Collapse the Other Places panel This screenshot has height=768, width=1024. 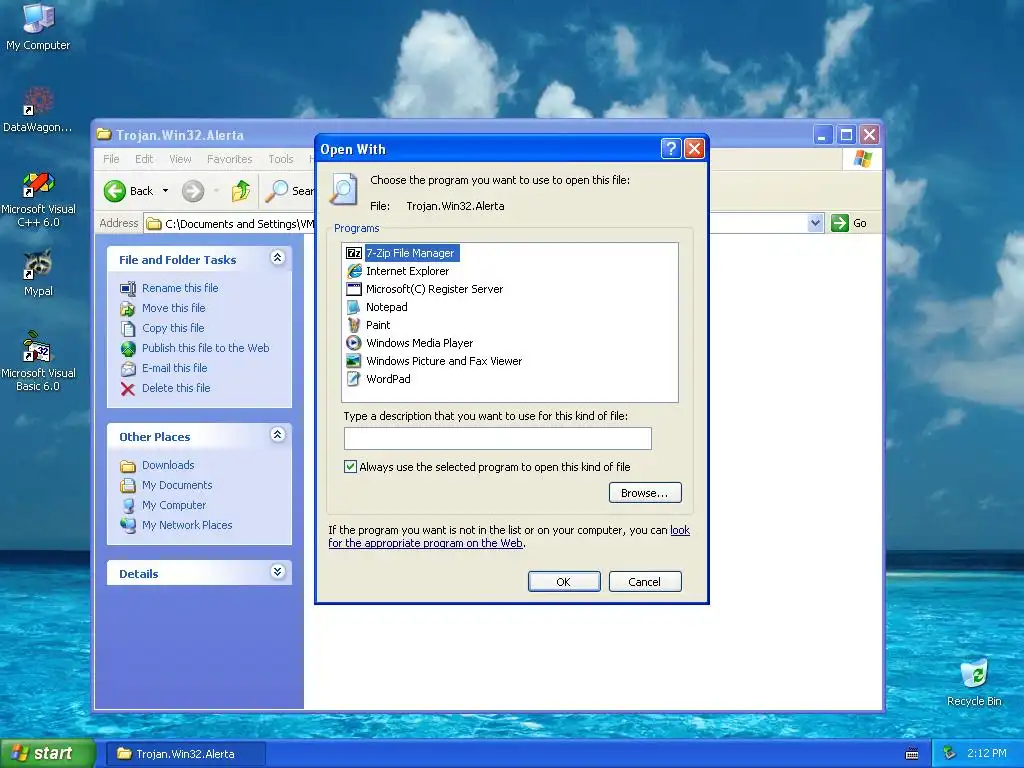pos(278,434)
